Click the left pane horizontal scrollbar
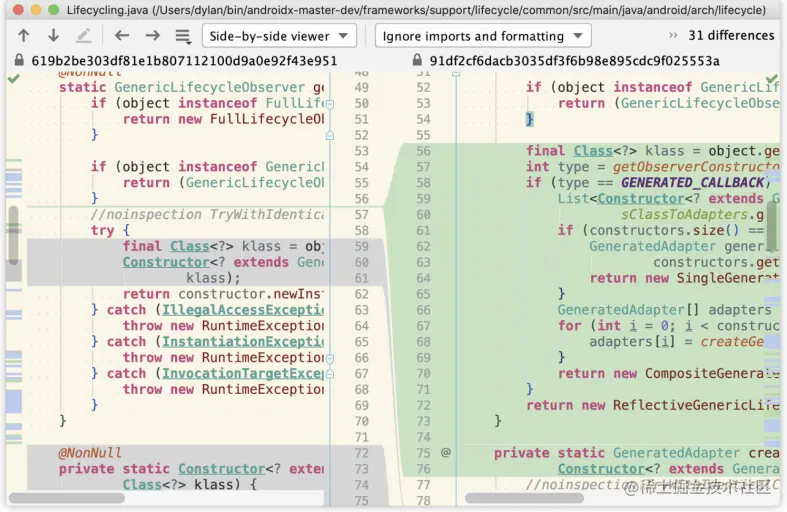 (x=67, y=498)
